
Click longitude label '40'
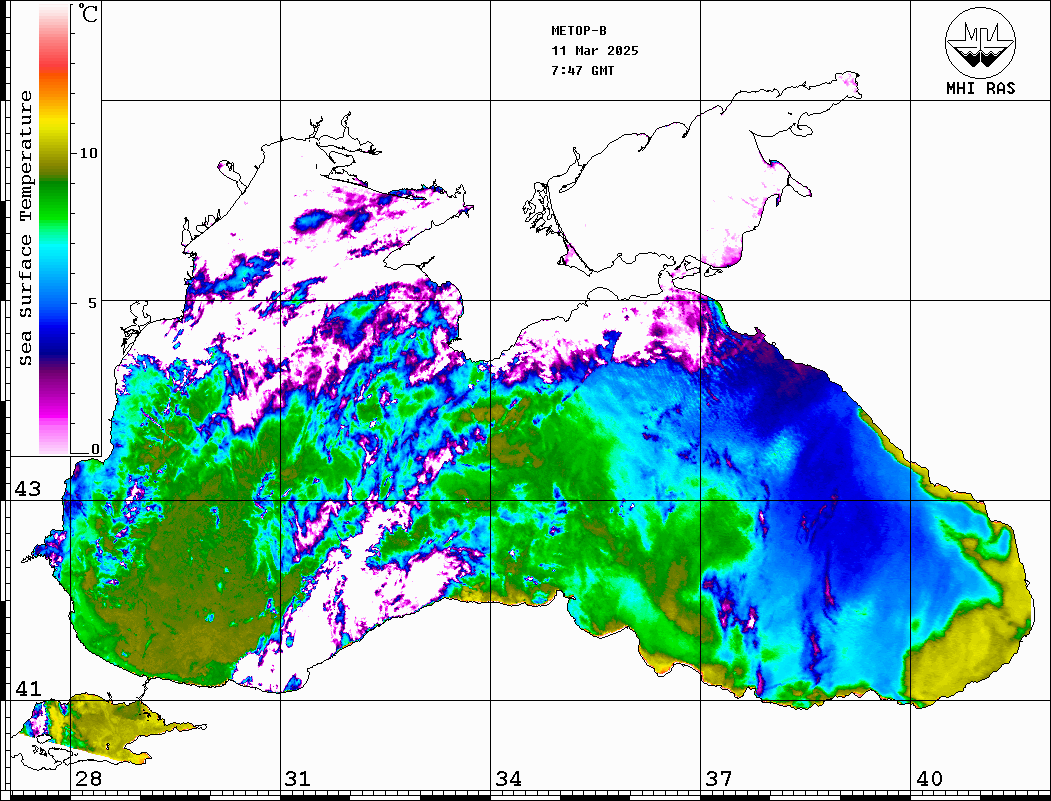click(929, 779)
